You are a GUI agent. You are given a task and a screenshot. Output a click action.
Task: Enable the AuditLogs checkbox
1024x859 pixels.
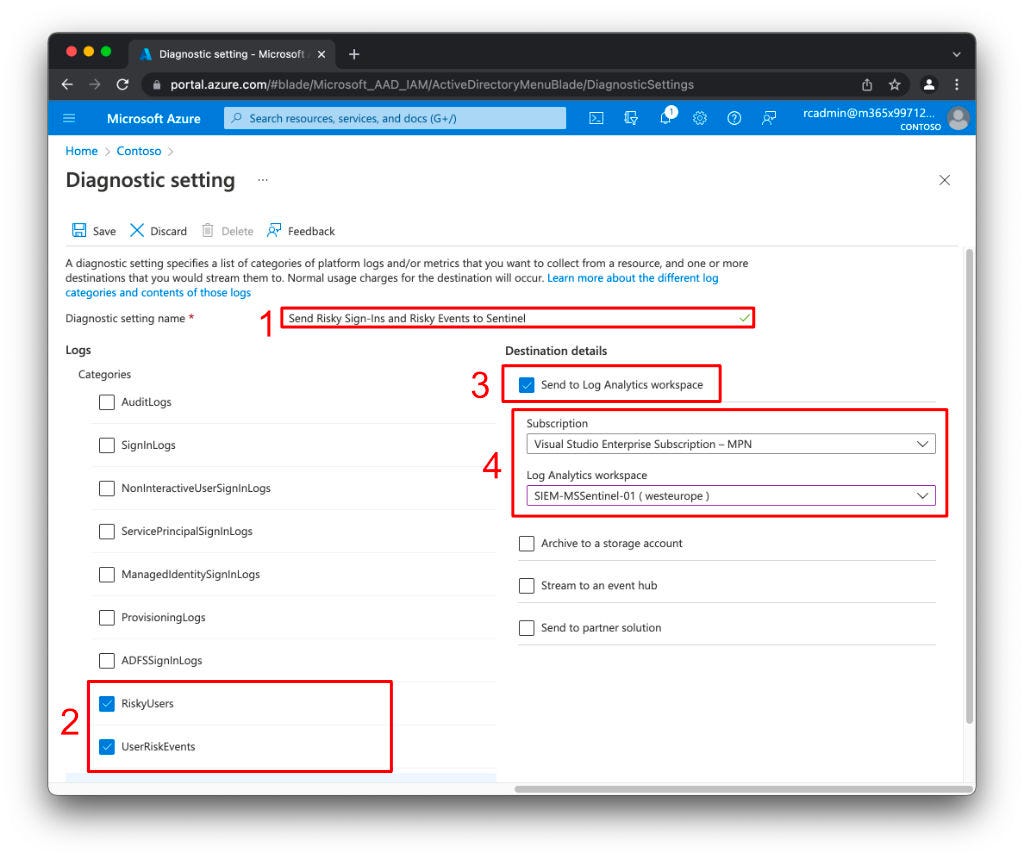106,402
